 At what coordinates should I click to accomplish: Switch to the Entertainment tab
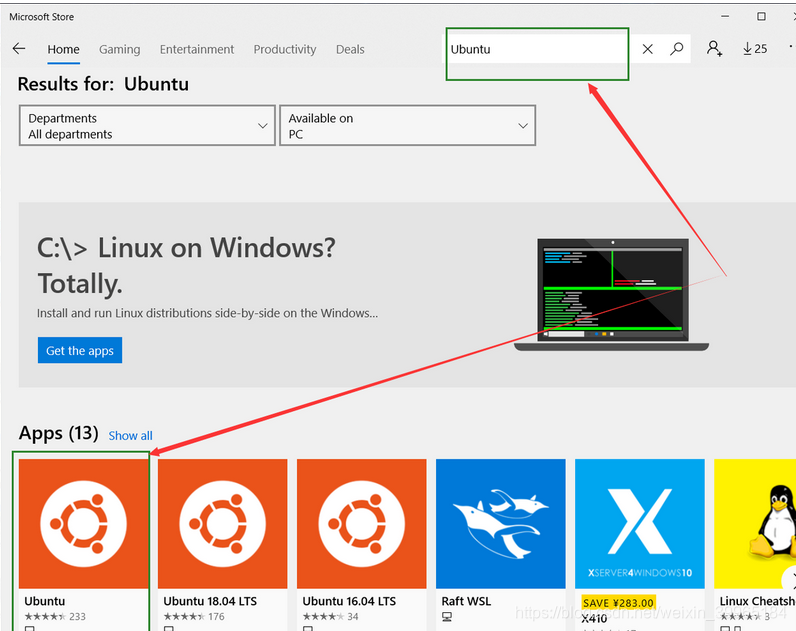tap(197, 49)
